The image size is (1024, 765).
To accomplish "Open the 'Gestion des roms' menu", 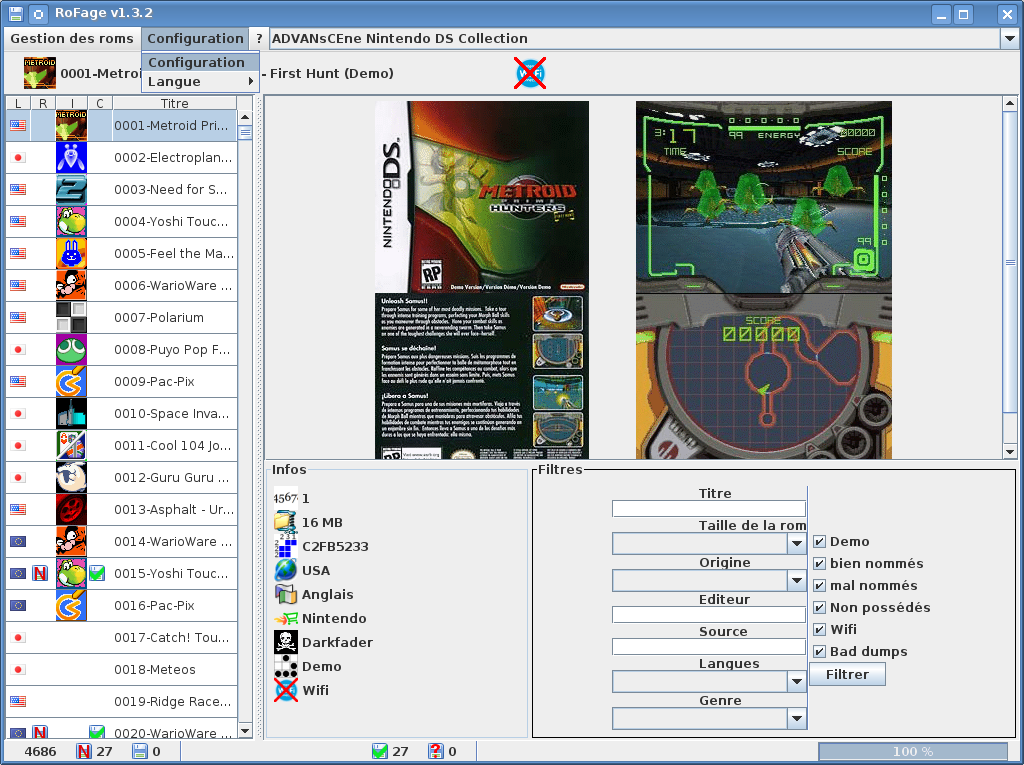I will 72,39.
